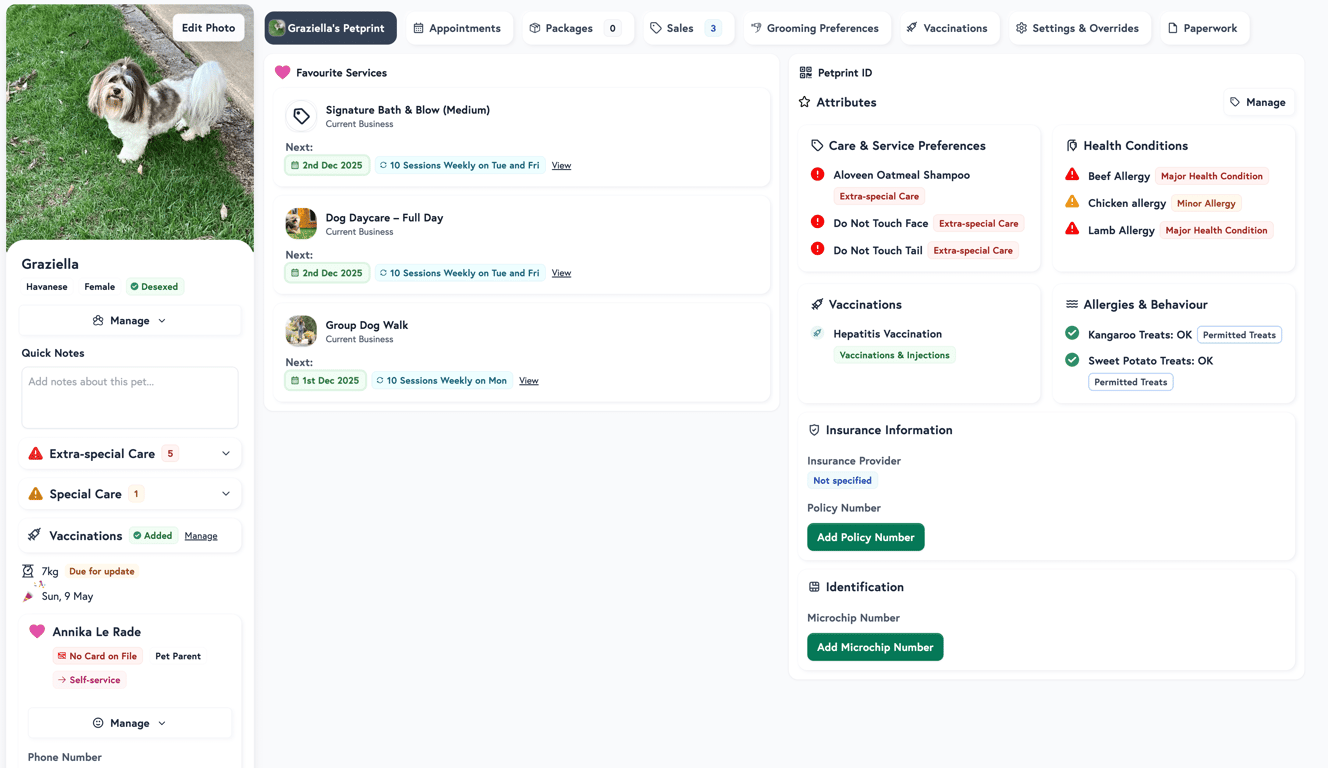This screenshot has width=1328, height=768.
Task: Click the Minor Allergy tag
Action: click(1206, 203)
